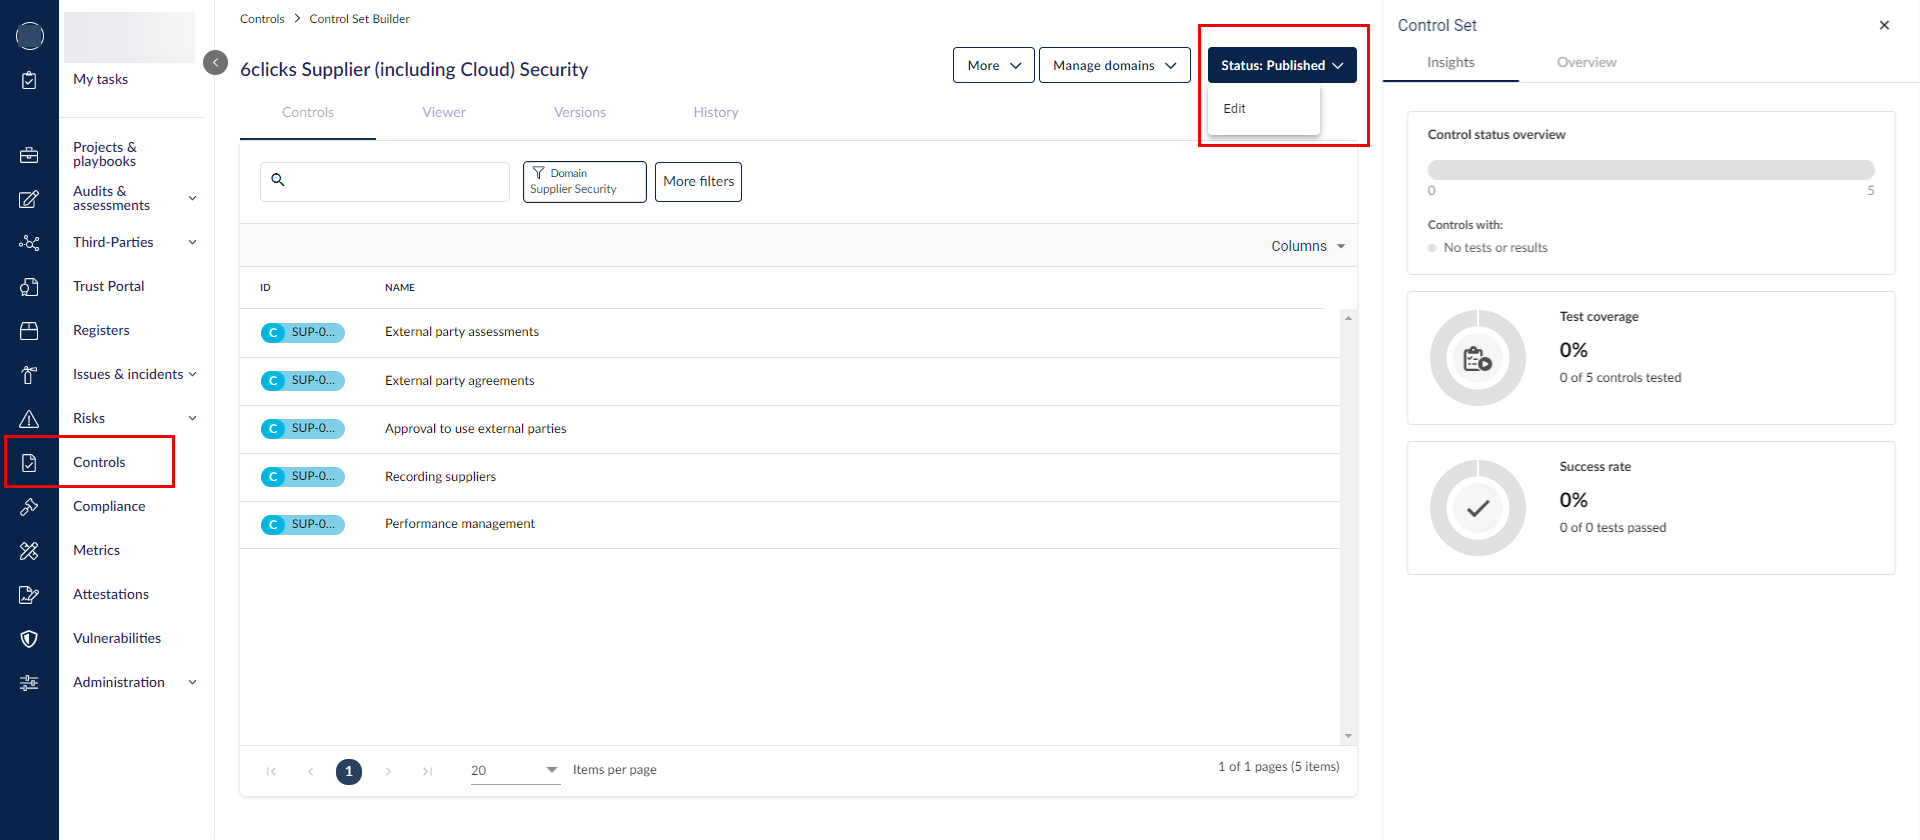Go to the first page of results

tap(271, 771)
